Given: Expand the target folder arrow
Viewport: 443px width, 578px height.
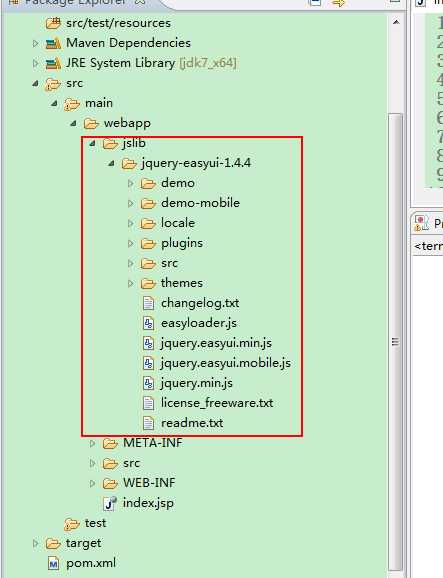Looking at the screenshot, I should pyautogui.click(x=35, y=543).
